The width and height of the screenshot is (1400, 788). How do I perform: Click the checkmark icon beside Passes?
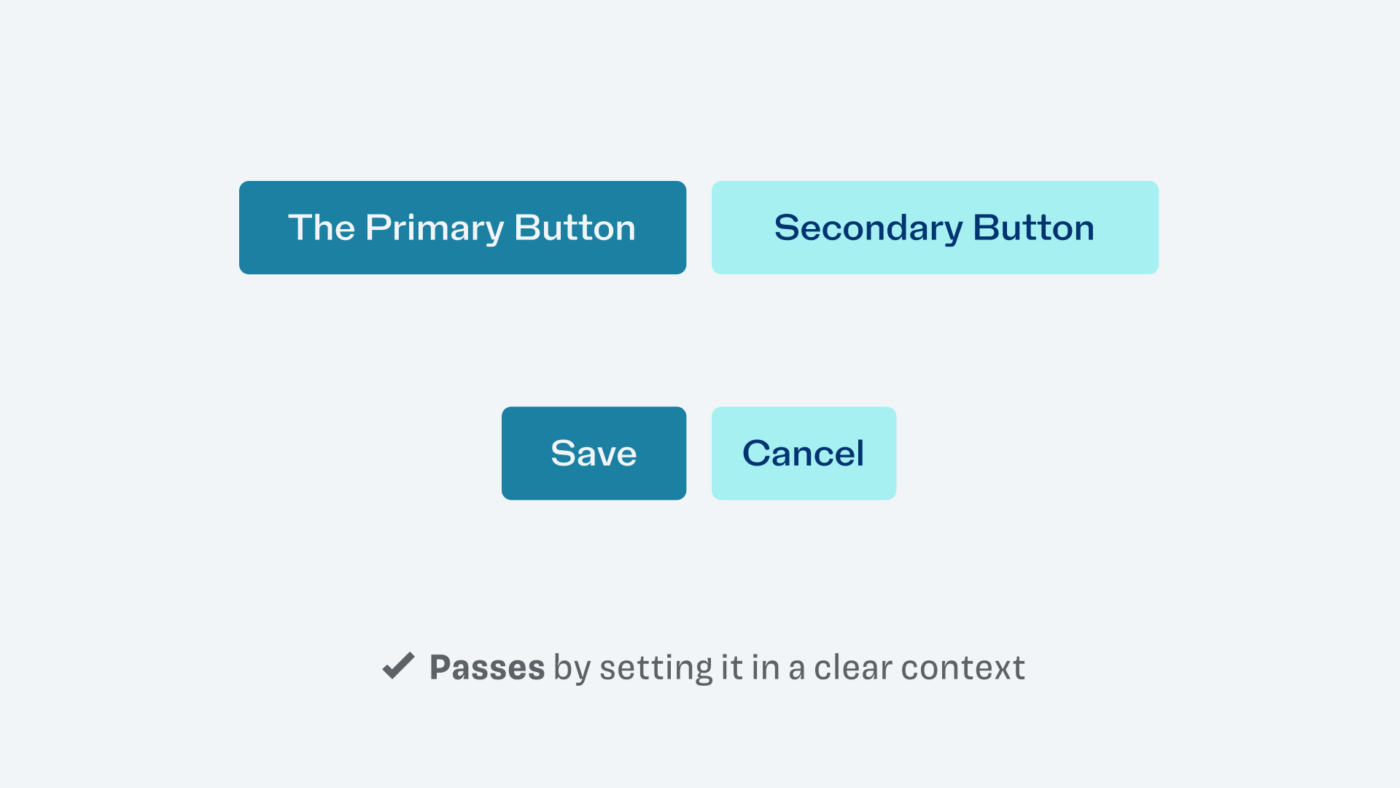tap(398, 666)
